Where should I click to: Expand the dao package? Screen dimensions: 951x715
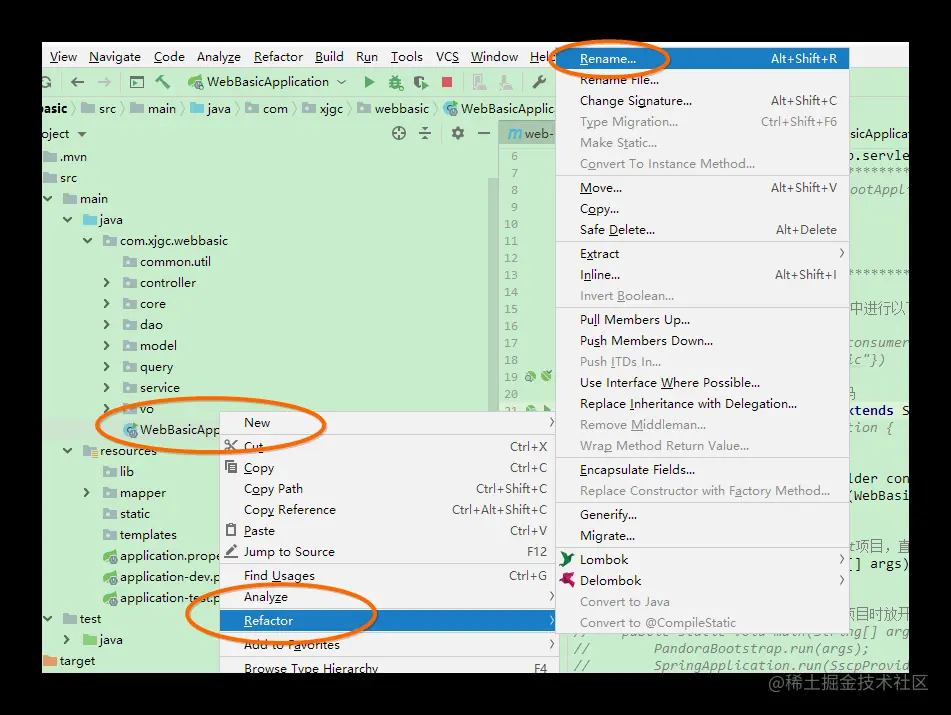click(107, 324)
